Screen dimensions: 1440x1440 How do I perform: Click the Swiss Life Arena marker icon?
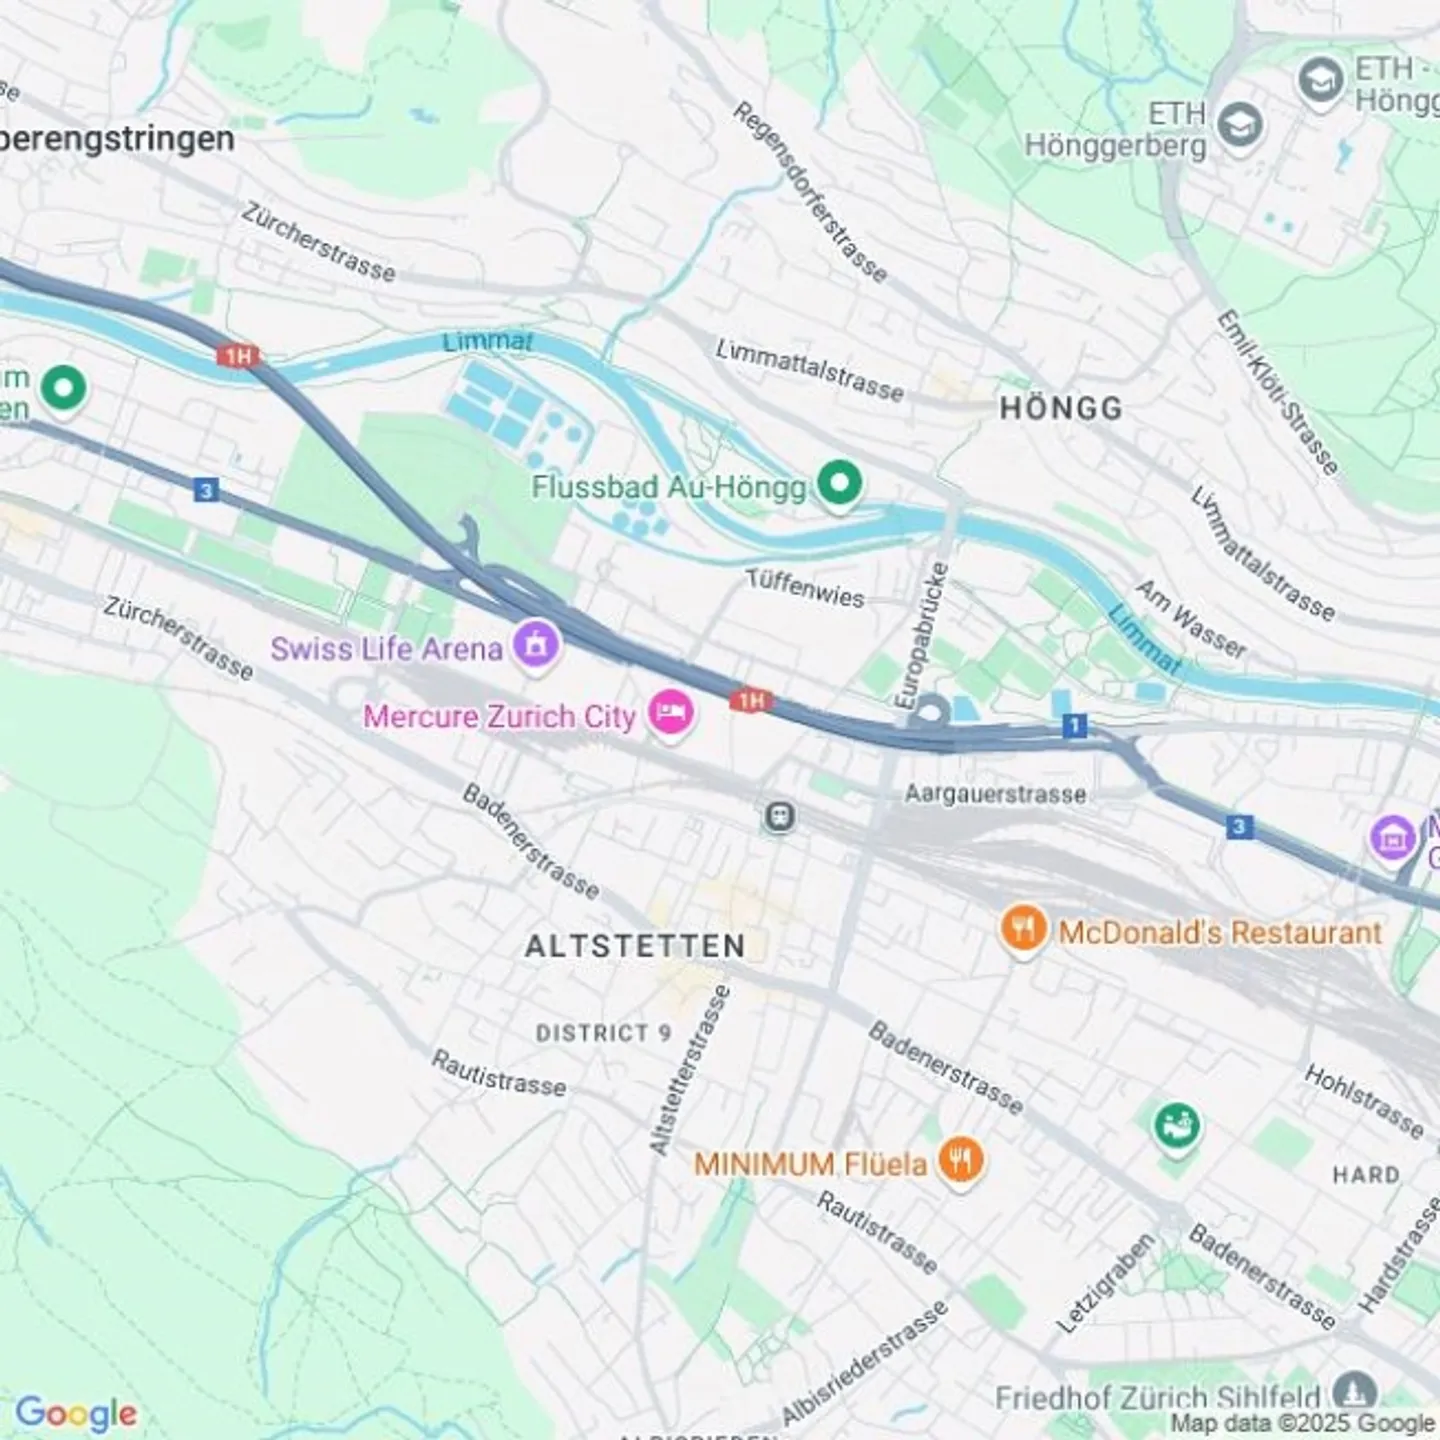pyautogui.click(x=535, y=645)
